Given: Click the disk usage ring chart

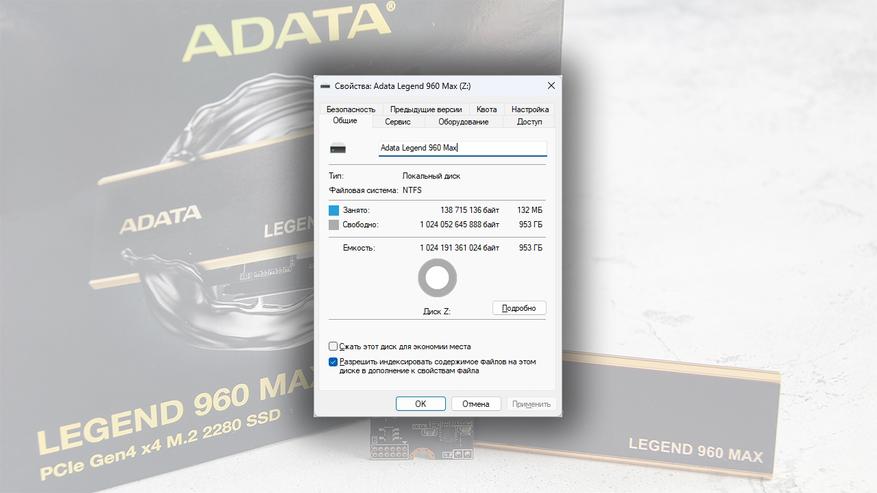Looking at the screenshot, I should [437, 278].
